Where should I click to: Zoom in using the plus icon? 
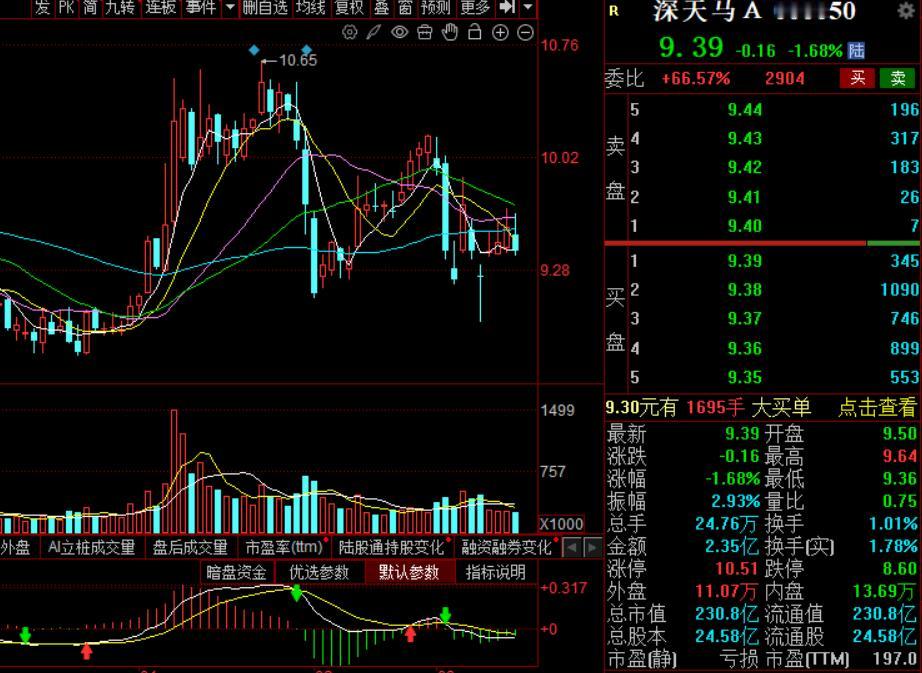pyautogui.click(x=500, y=32)
